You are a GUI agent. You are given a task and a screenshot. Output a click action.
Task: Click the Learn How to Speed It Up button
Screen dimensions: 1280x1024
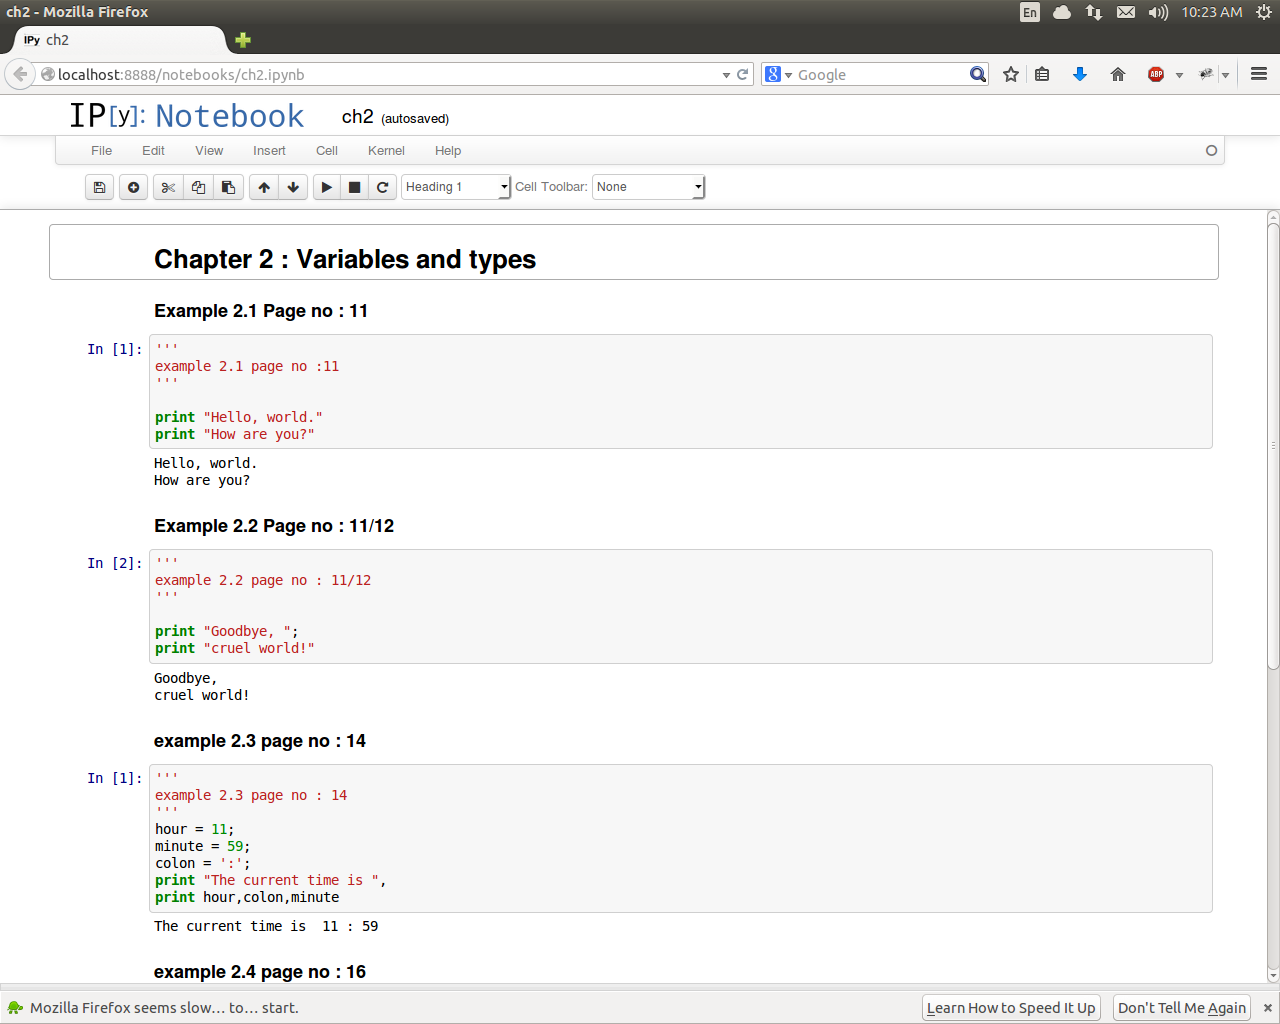click(1010, 1008)
